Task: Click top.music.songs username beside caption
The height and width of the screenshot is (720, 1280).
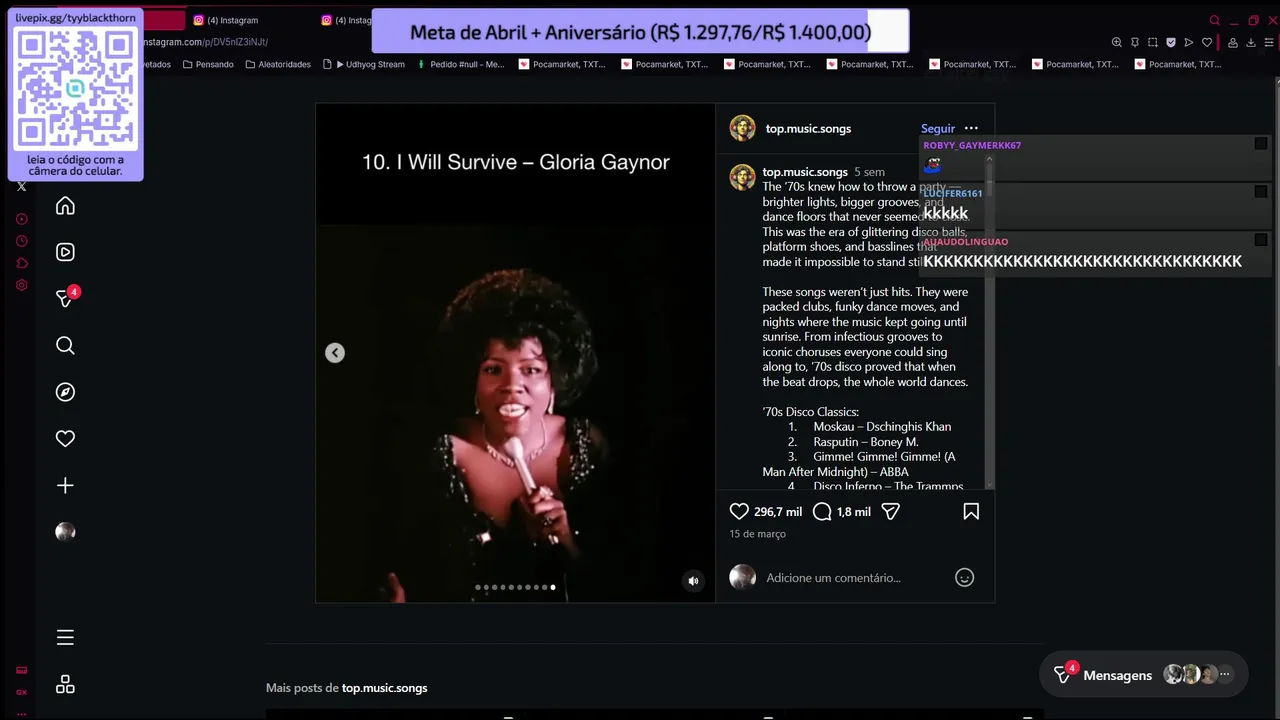Action: [805, 172]
